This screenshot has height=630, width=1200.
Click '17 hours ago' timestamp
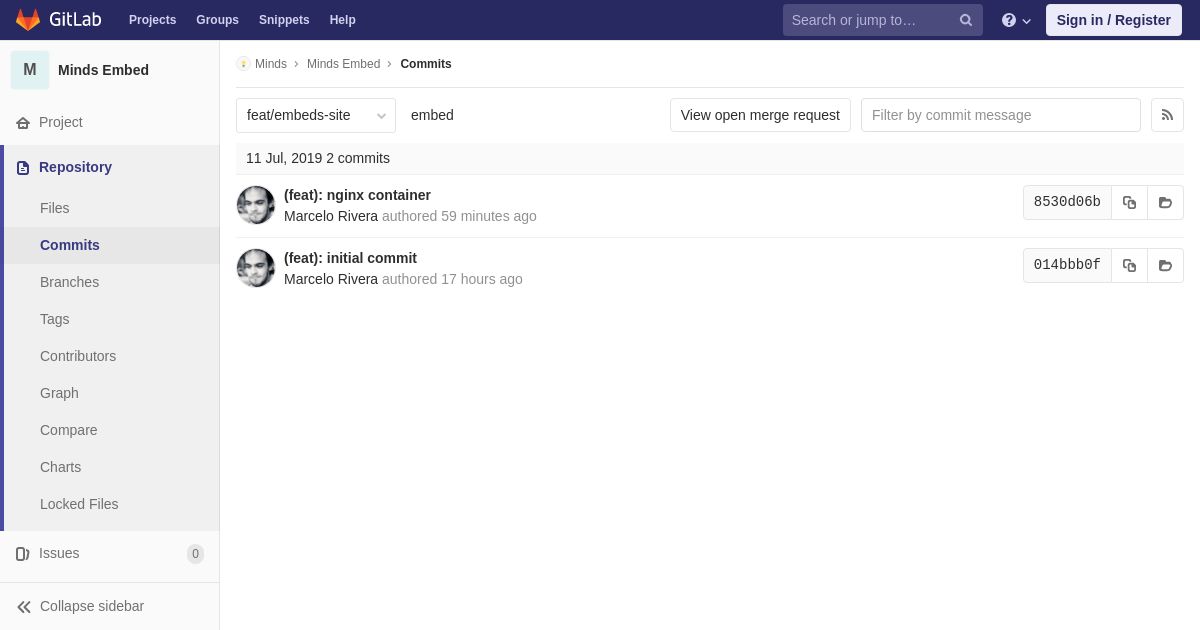point(482,279)
